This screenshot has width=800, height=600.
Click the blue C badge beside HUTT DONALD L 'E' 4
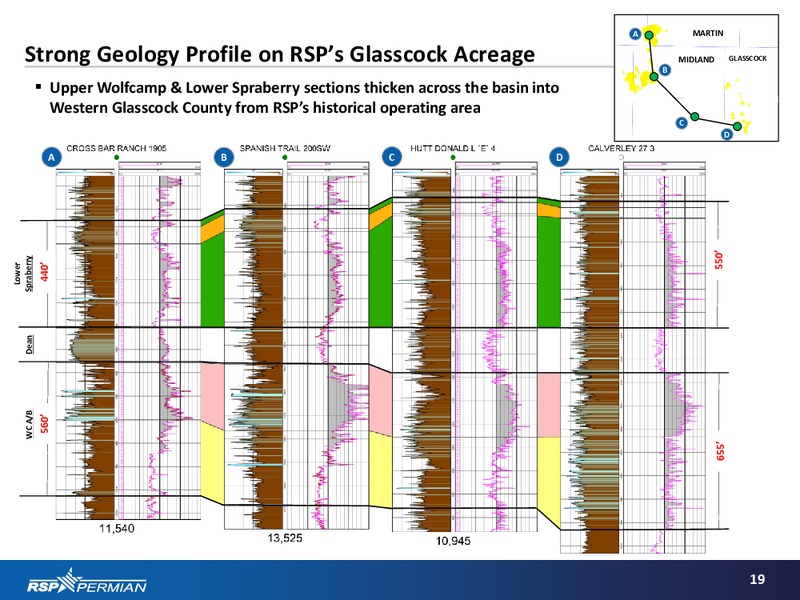click(x=391, y=158)
